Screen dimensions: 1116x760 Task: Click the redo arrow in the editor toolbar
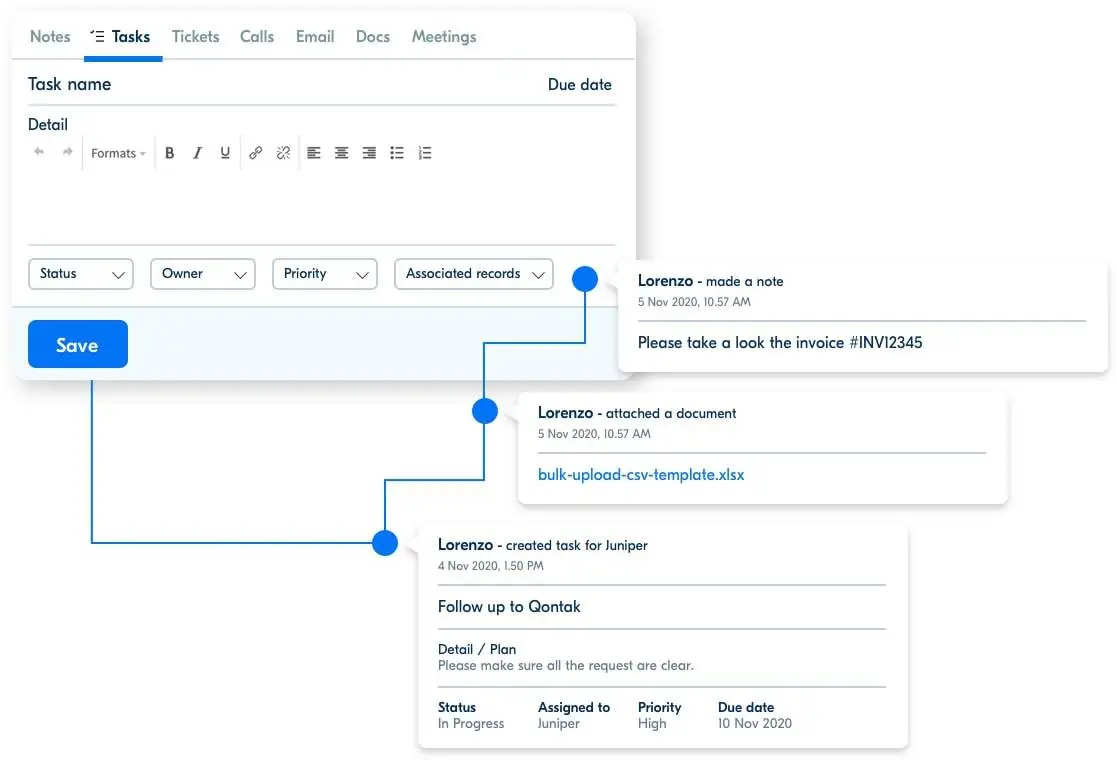point(68,153)
